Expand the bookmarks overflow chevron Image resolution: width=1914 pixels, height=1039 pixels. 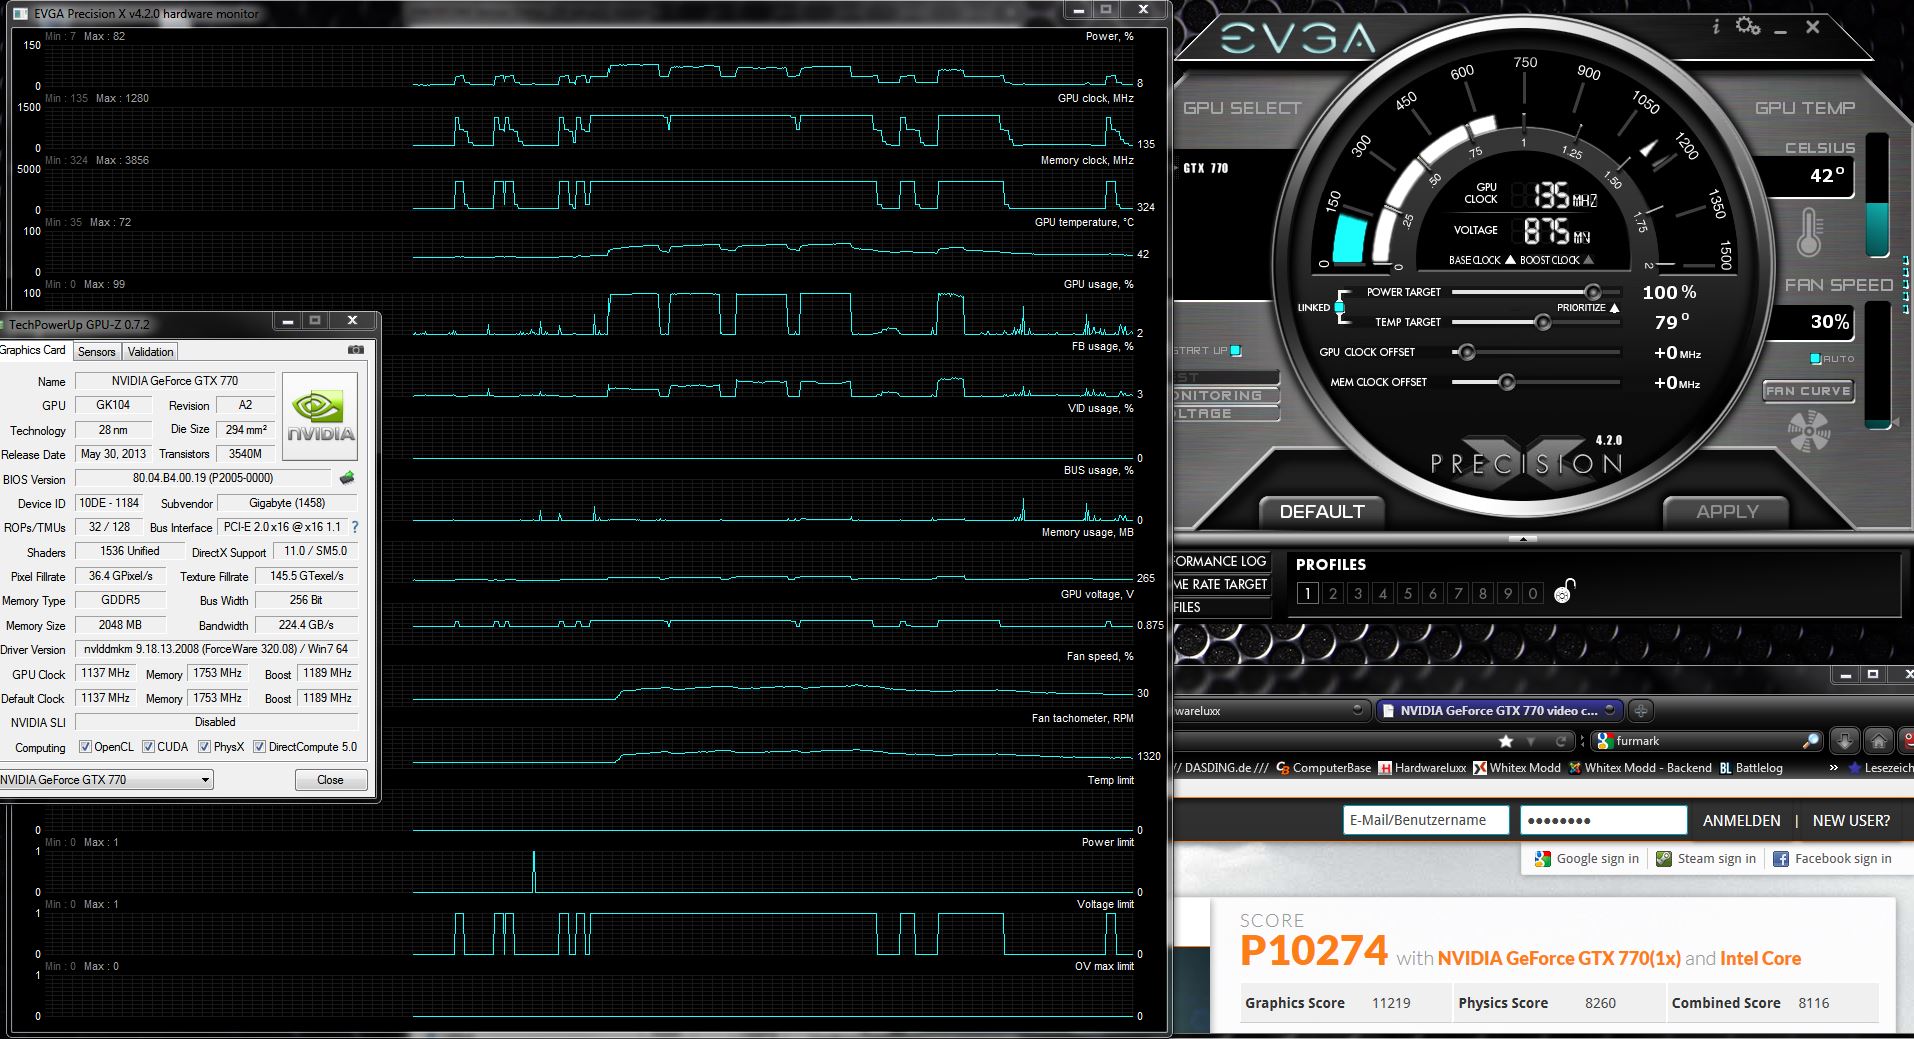click(x=1834, y=768)
